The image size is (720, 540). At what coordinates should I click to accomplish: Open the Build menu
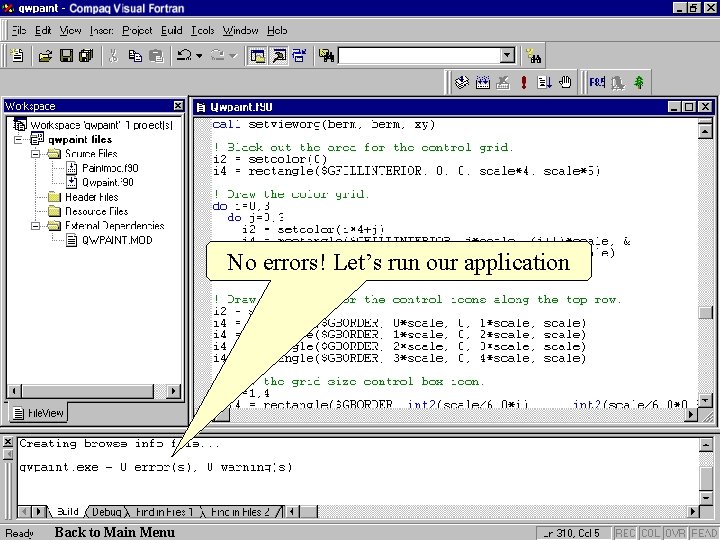pos(172,30)
